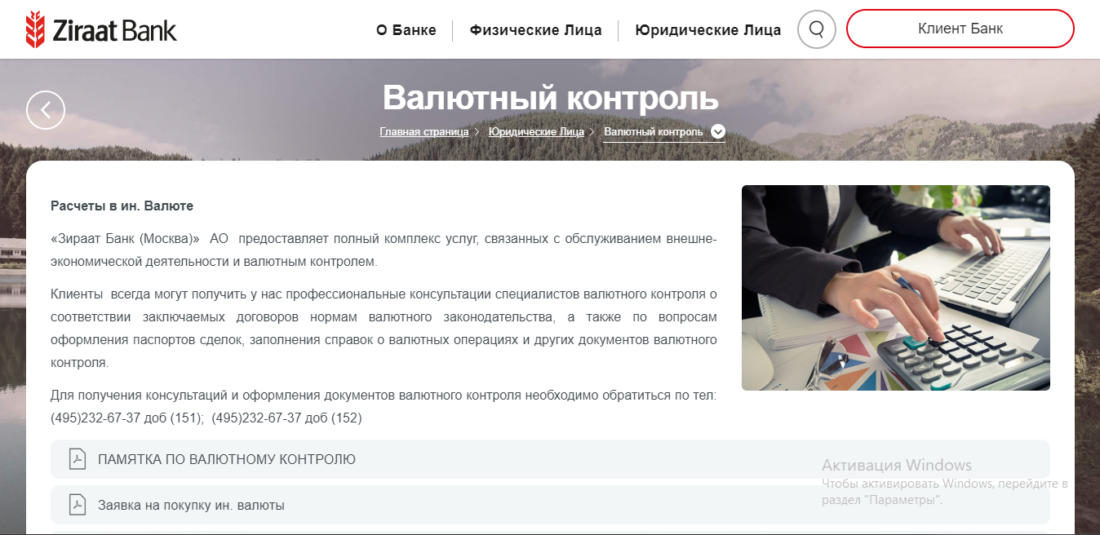Click the phone number with extension 151

pos(126,418)
